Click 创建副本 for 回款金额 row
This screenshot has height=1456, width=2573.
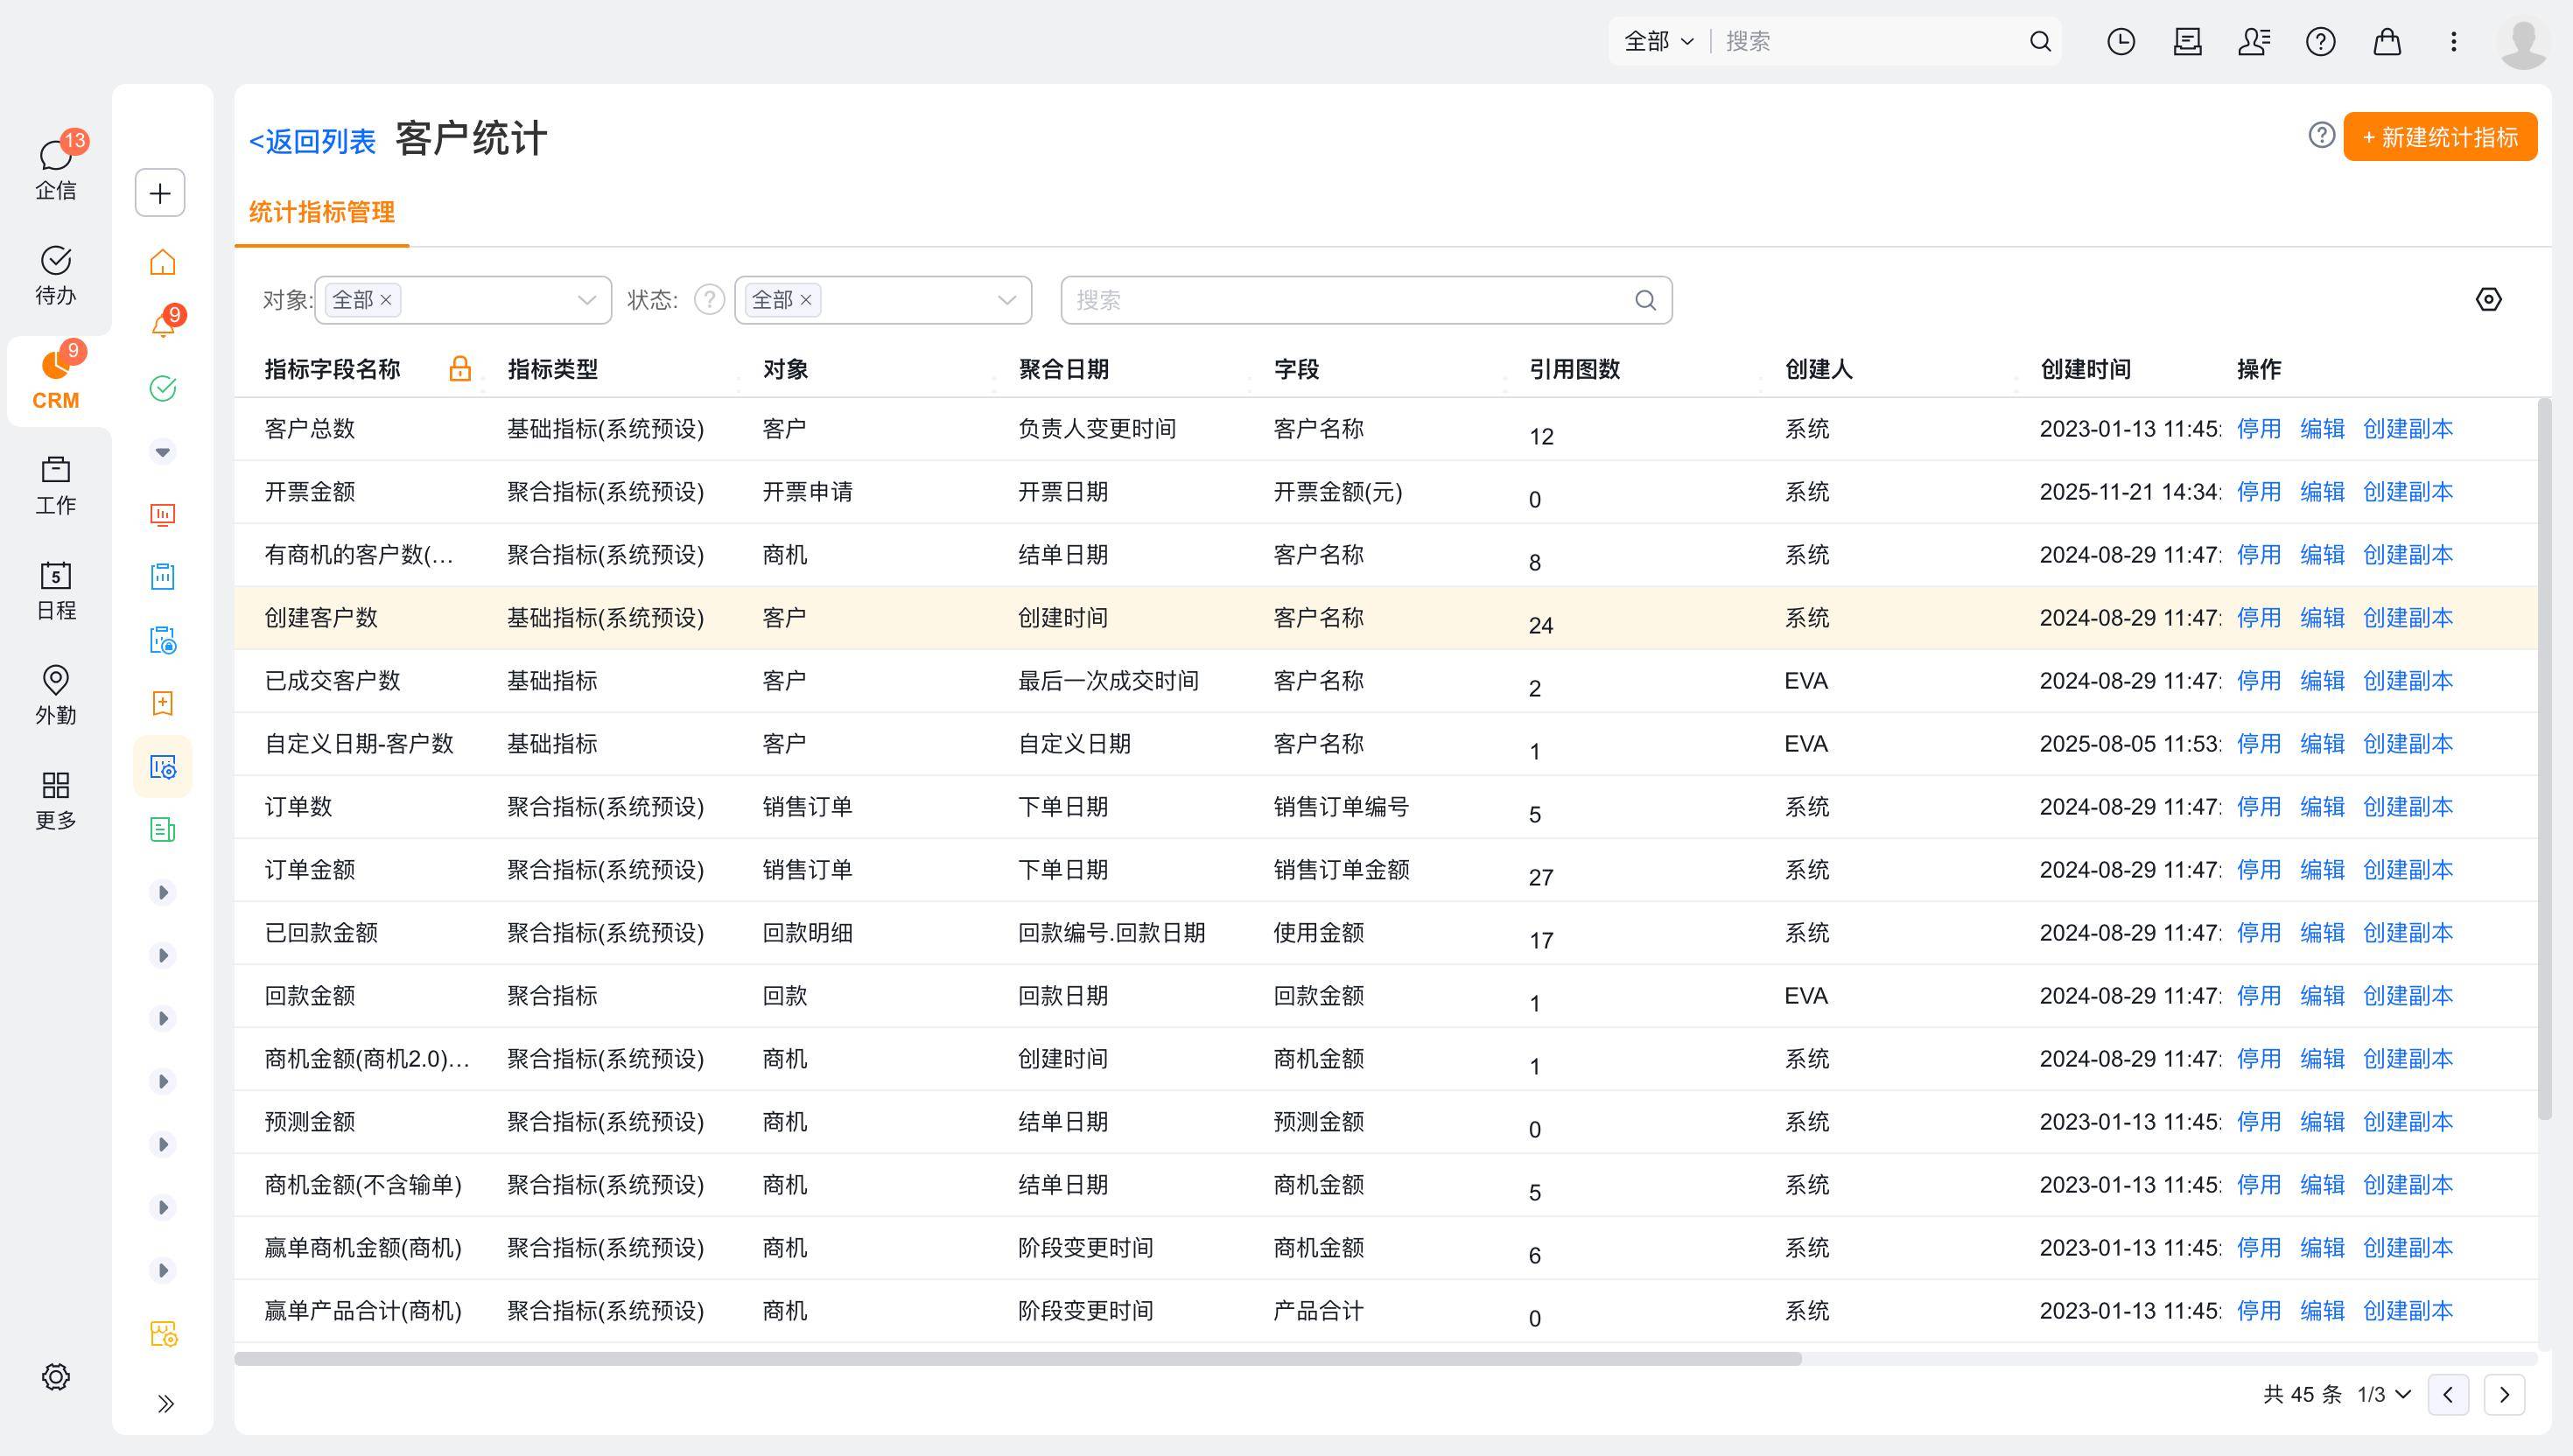click(x=2407, y=996)
